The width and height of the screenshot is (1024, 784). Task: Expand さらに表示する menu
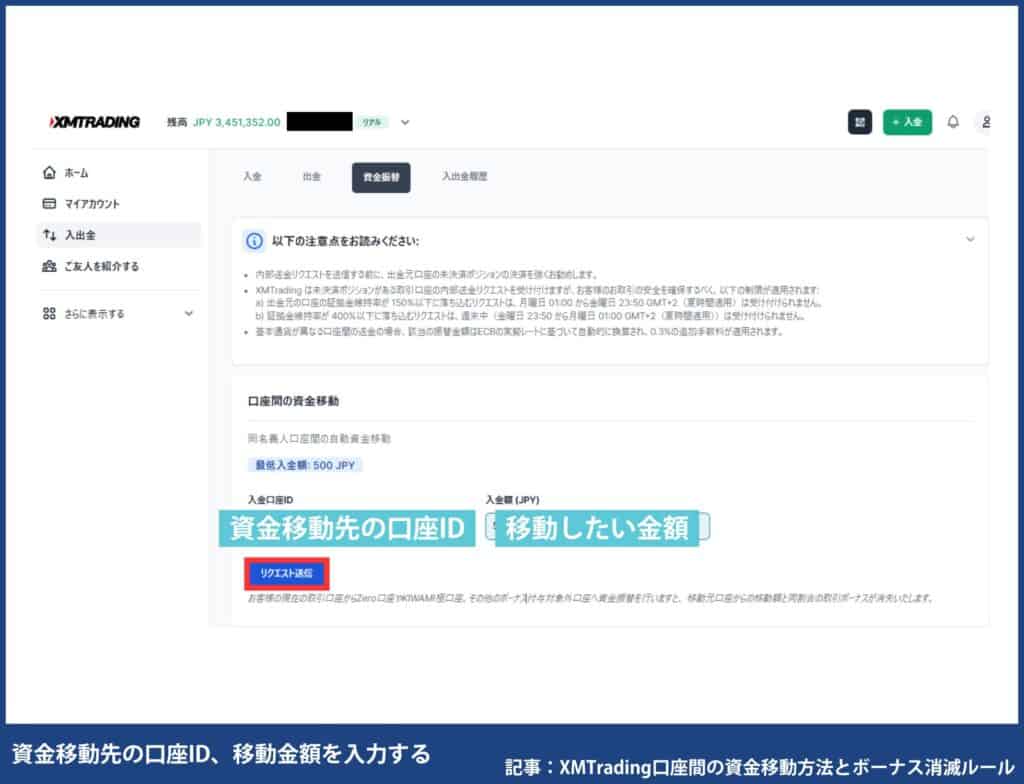119,314
